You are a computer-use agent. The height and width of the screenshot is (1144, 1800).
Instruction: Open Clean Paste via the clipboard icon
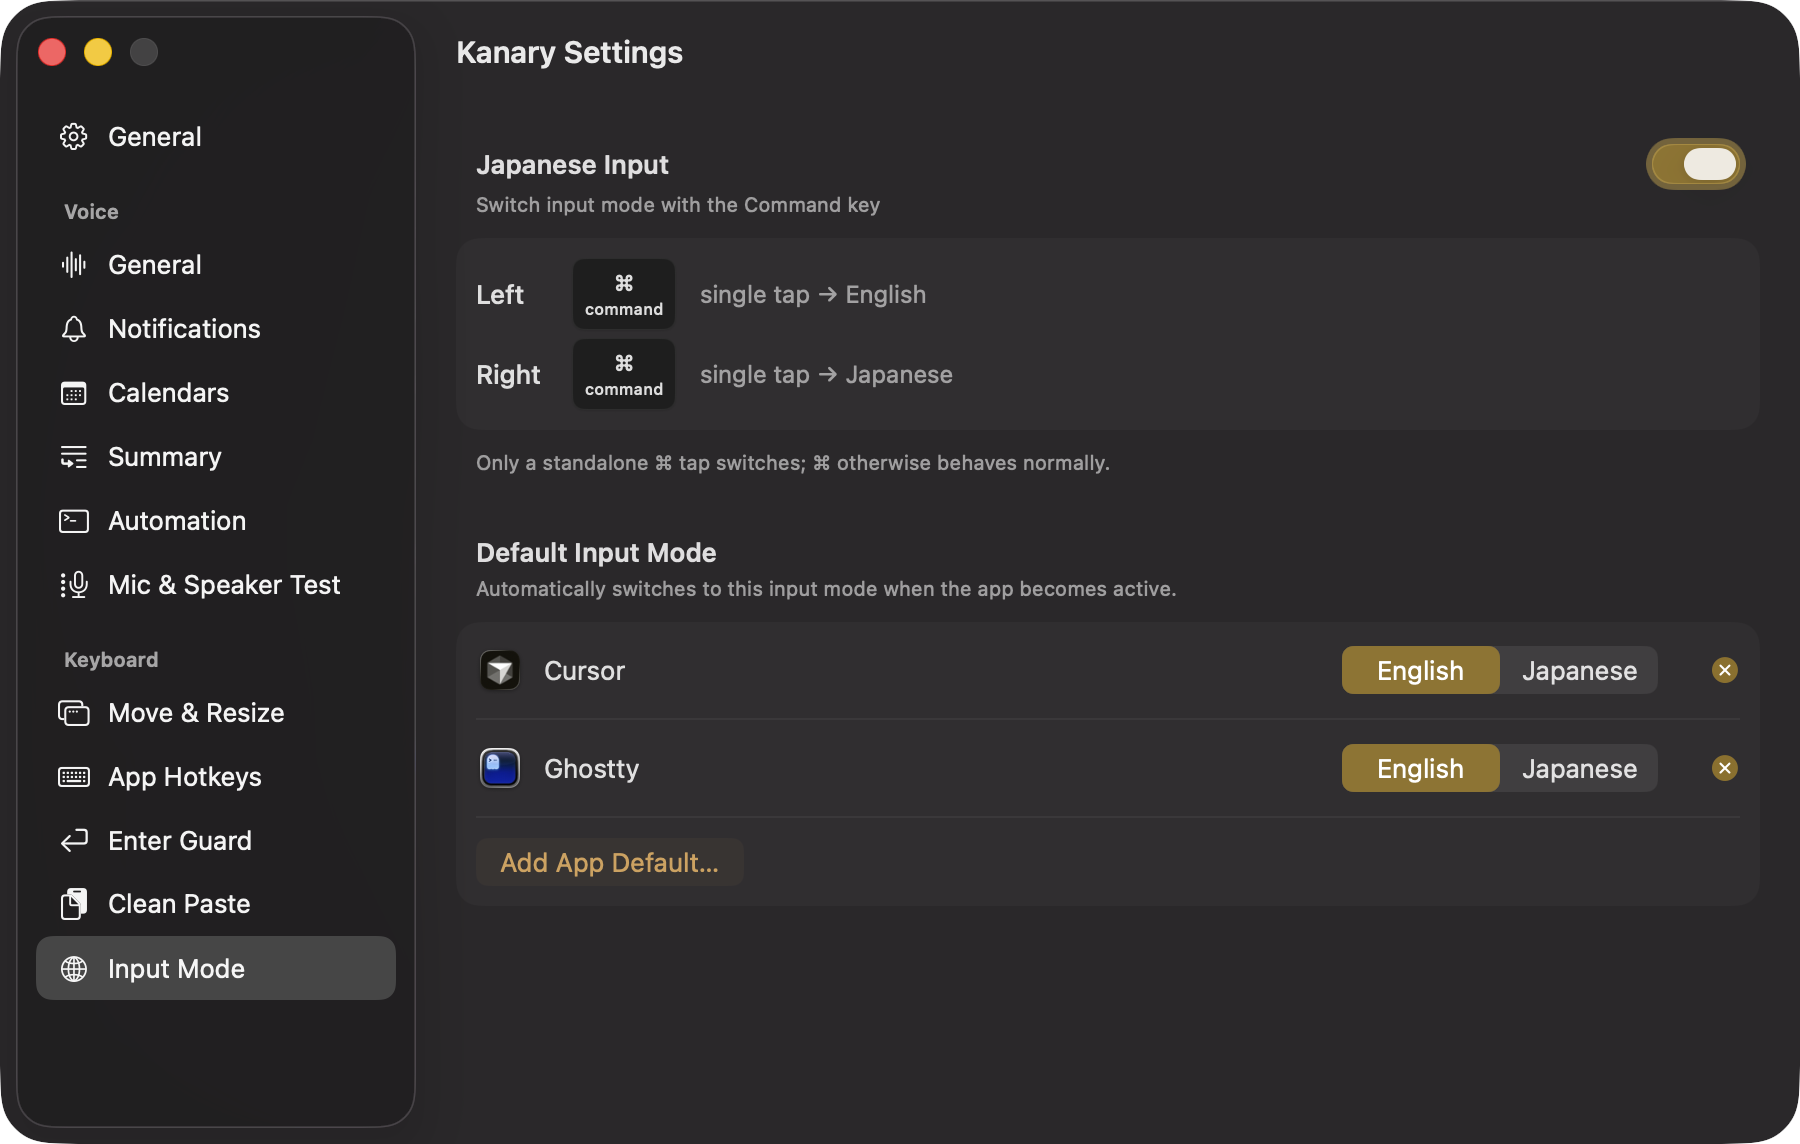[x=74, y=904]
